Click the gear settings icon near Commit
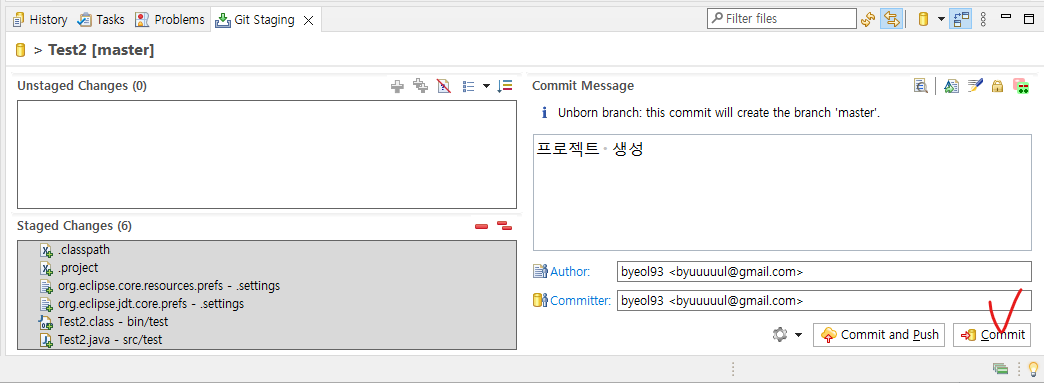The image size is (1044, 383). pos(780,334)
